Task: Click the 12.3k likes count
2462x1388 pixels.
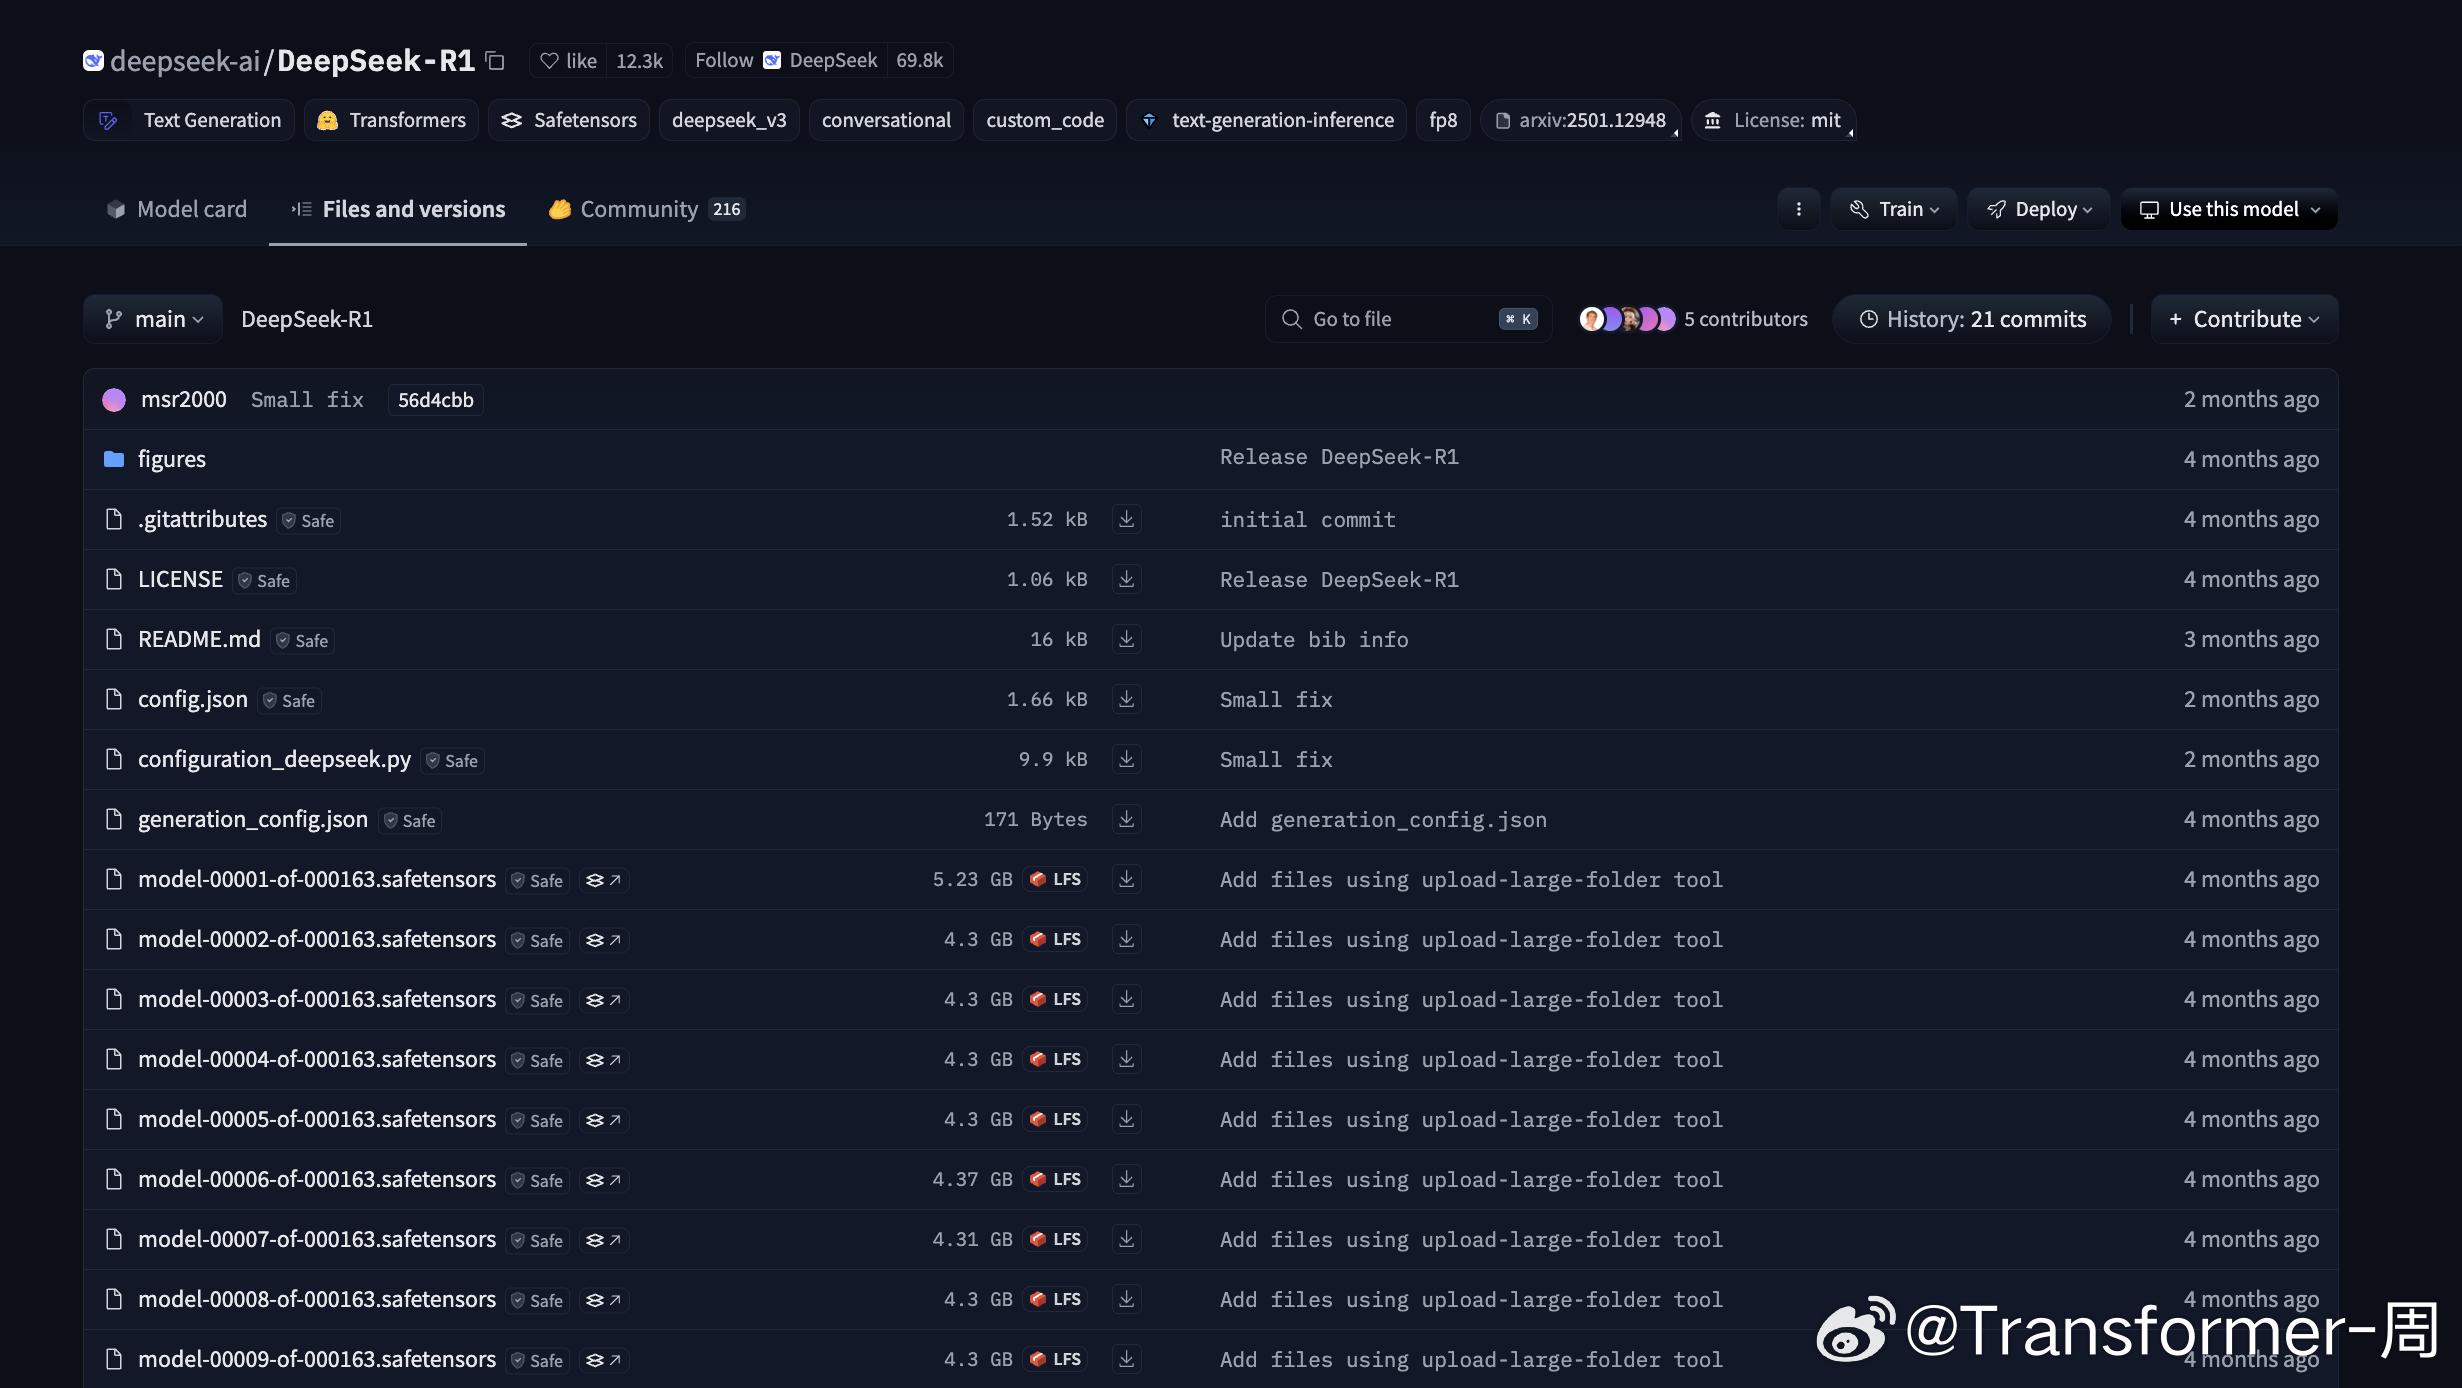Action: [x=640, y=61]
